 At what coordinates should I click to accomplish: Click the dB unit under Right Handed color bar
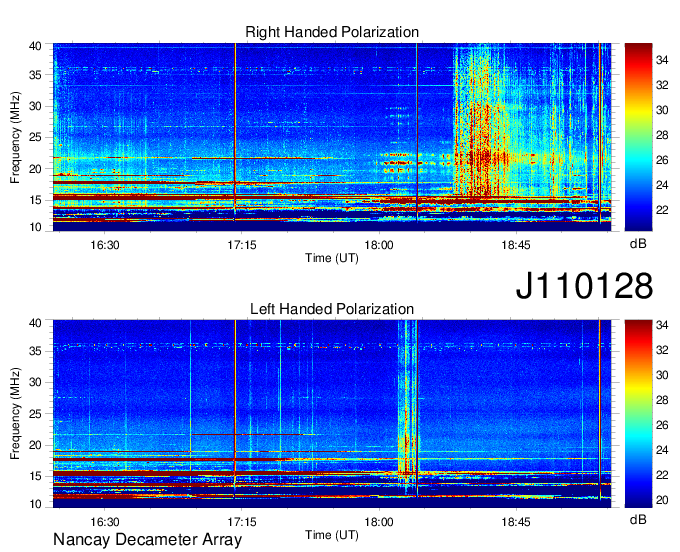[638, 244]
